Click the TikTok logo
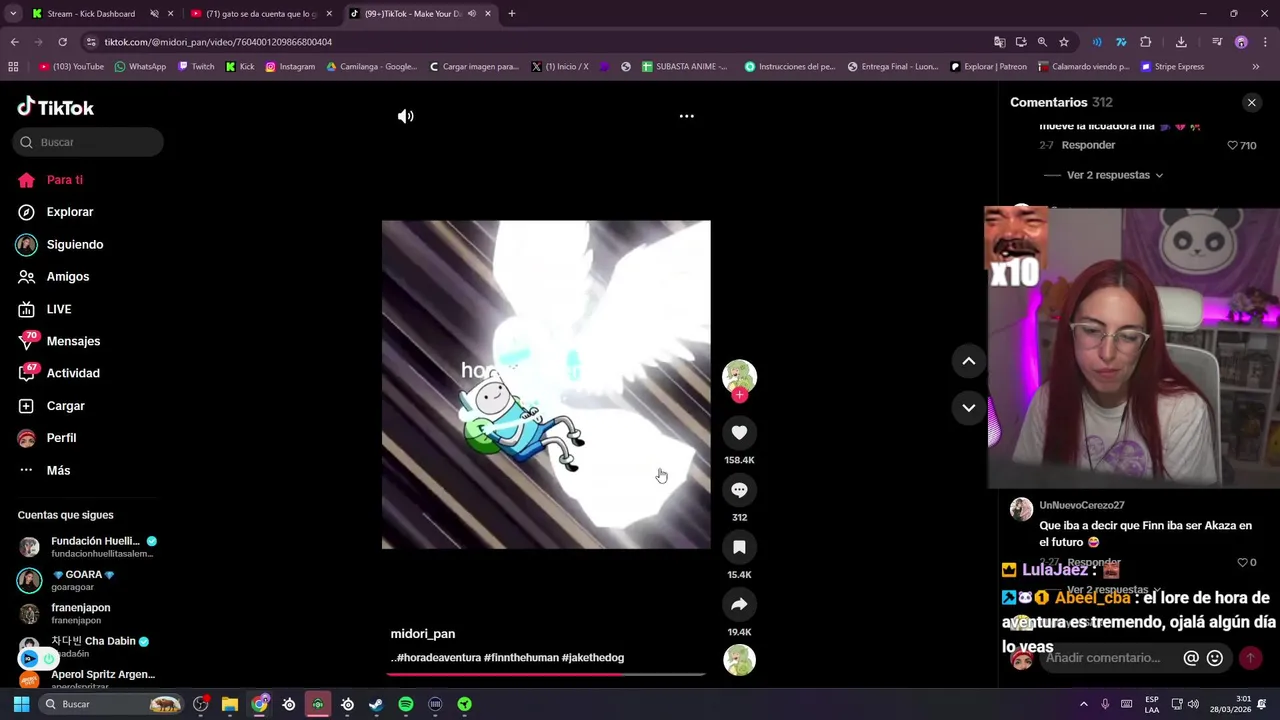The width and height of the screenshot is (1280, 720). point(56,107)
